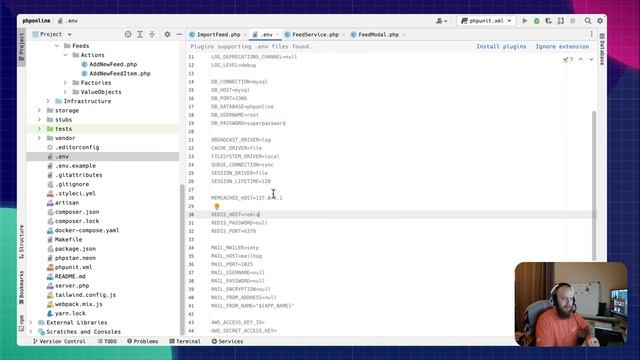
Task: Select docker-compose.yaml file
Action: coord(87,230)
